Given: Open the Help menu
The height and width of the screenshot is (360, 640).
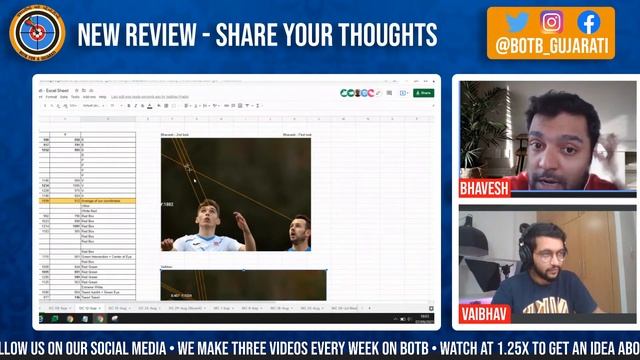Looking at the screenshot, I should coord(102,97).
